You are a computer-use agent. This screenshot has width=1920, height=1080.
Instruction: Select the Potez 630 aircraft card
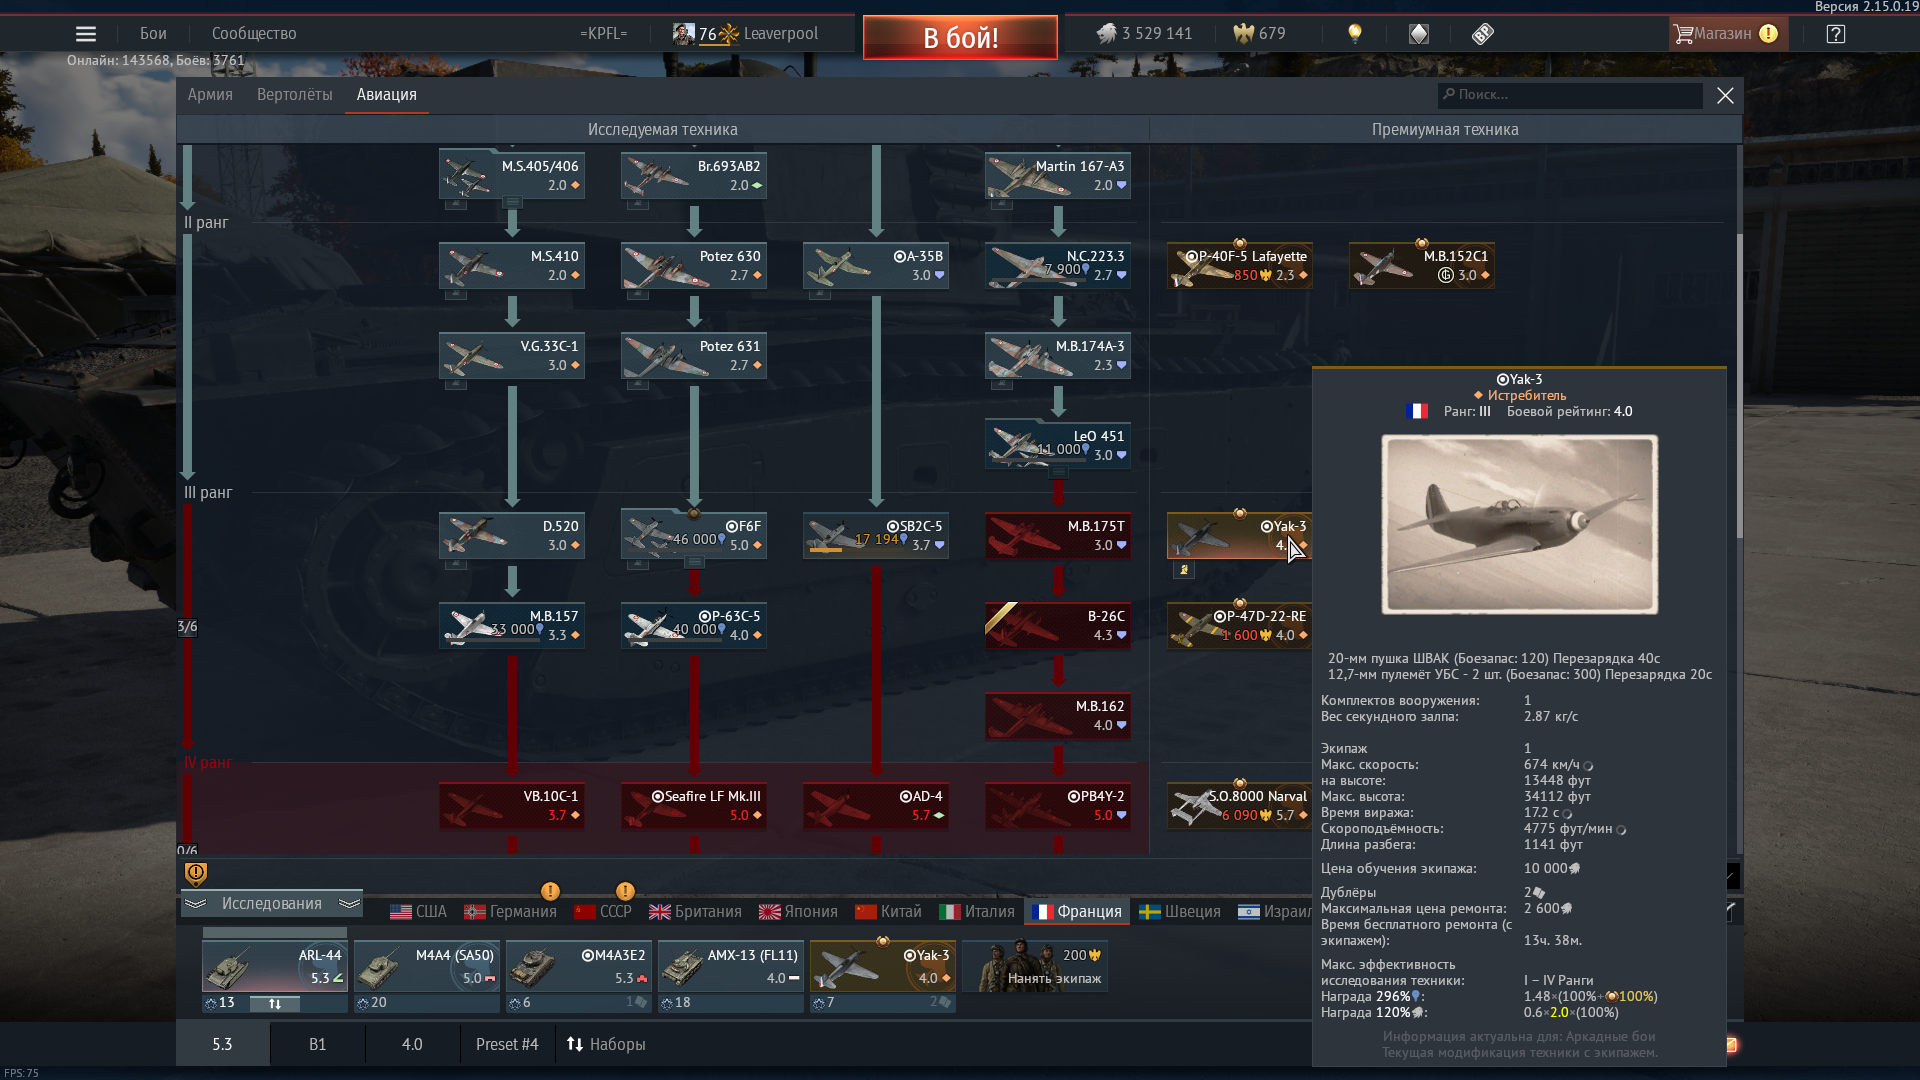pyautogui.click(x=694, y=265)
